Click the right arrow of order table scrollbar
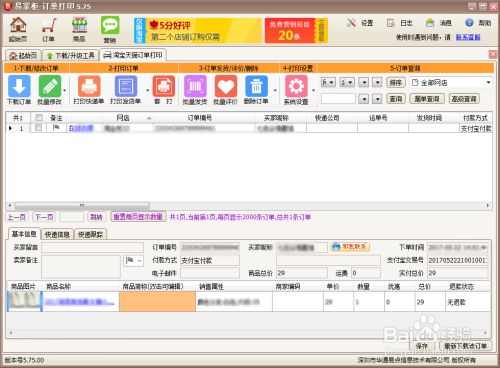 [488, 205]
